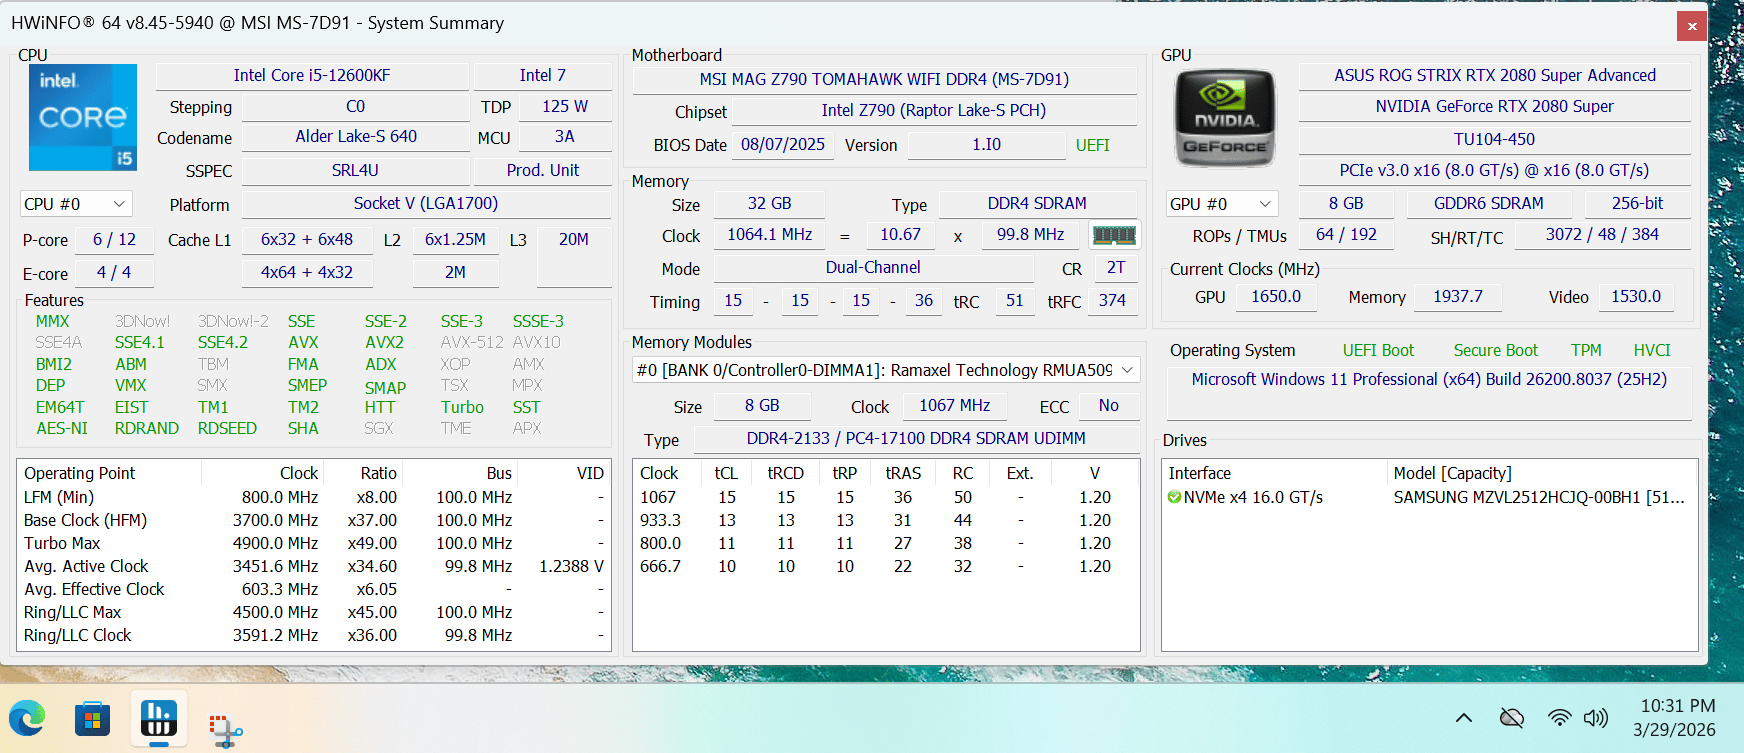
Task: Click the HVCI status label
Action: tap(1652, 350)
